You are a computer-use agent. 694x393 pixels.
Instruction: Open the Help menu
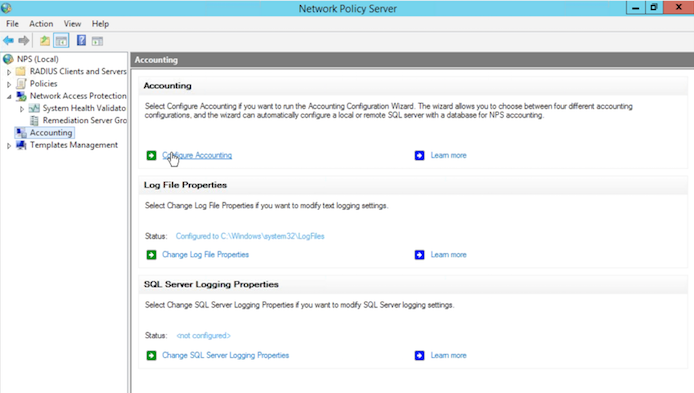click(100, 24)
